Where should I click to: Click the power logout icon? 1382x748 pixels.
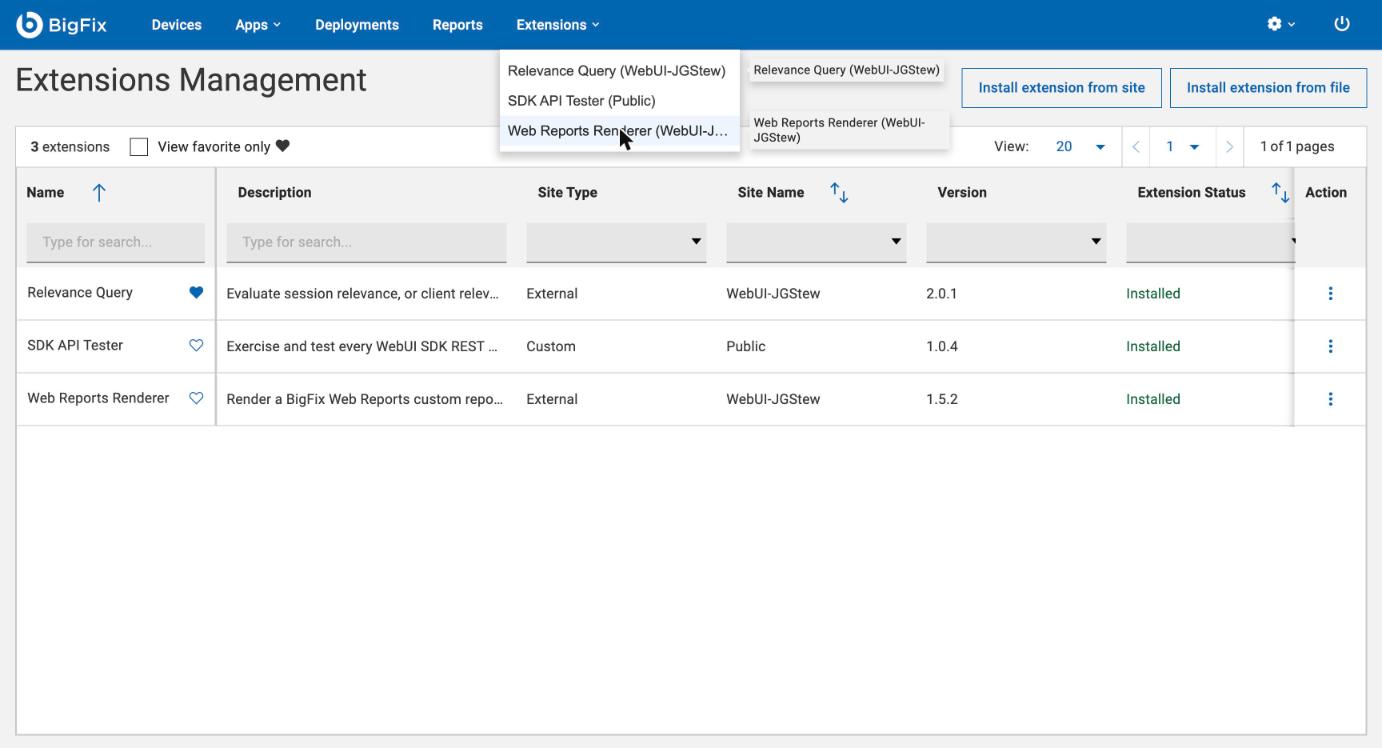pyautogui.click(x=1342, y=24)
